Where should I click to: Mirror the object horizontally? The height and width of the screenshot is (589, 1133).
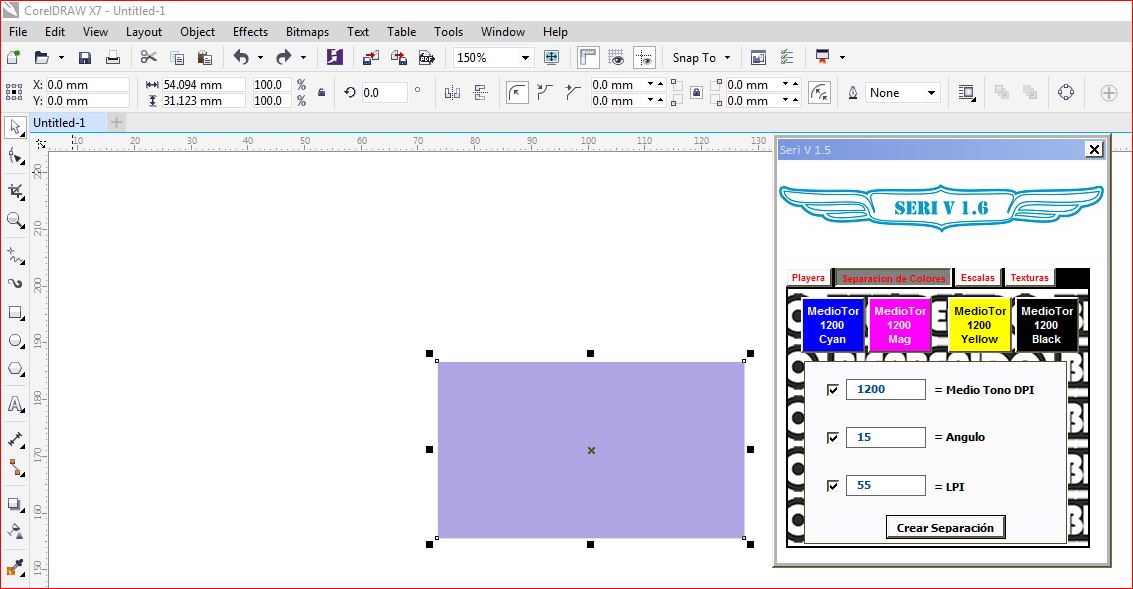pyautogui.click(x=452, y=93)
